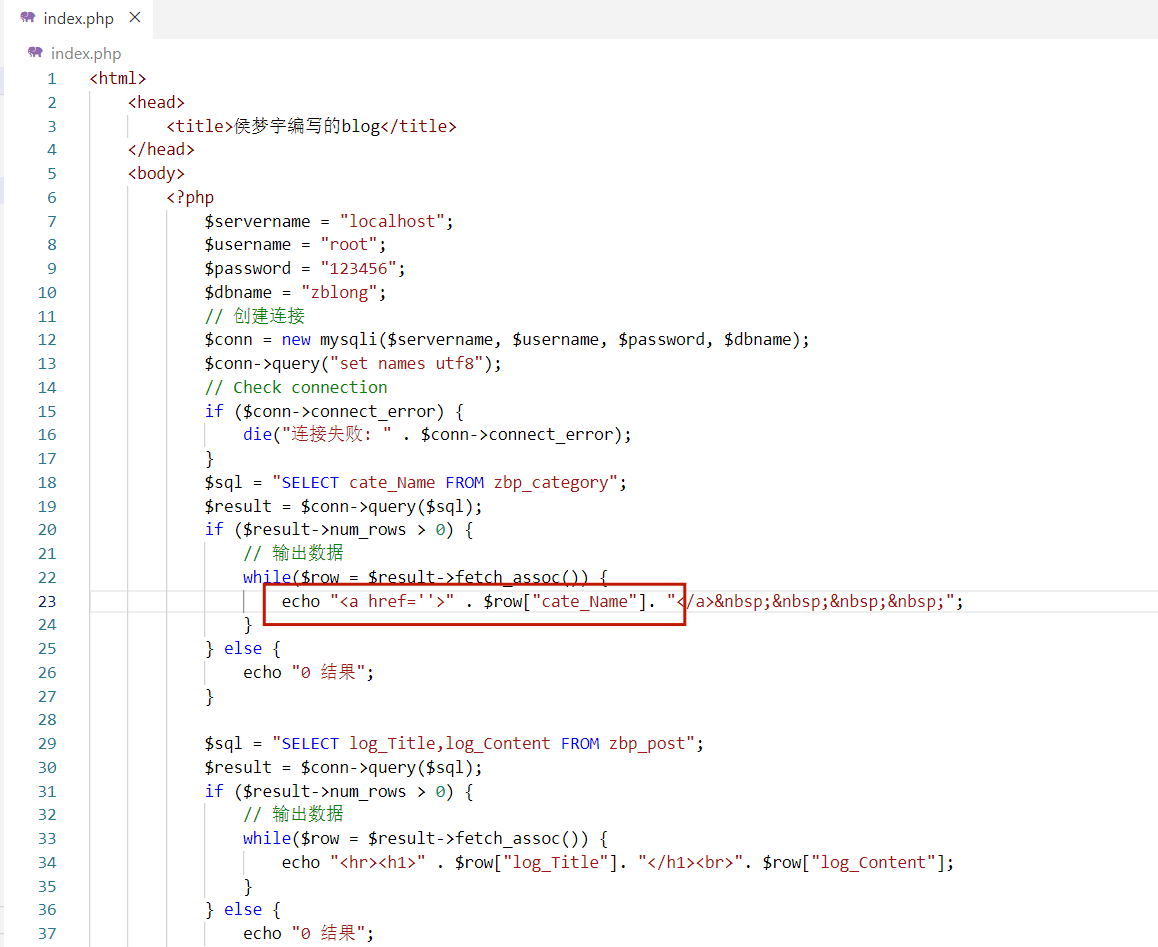1158x947 pixels.
Task: Click log_Title,log_Content in line 29 query
Action: pyautogui.click(x=450, y=743)
